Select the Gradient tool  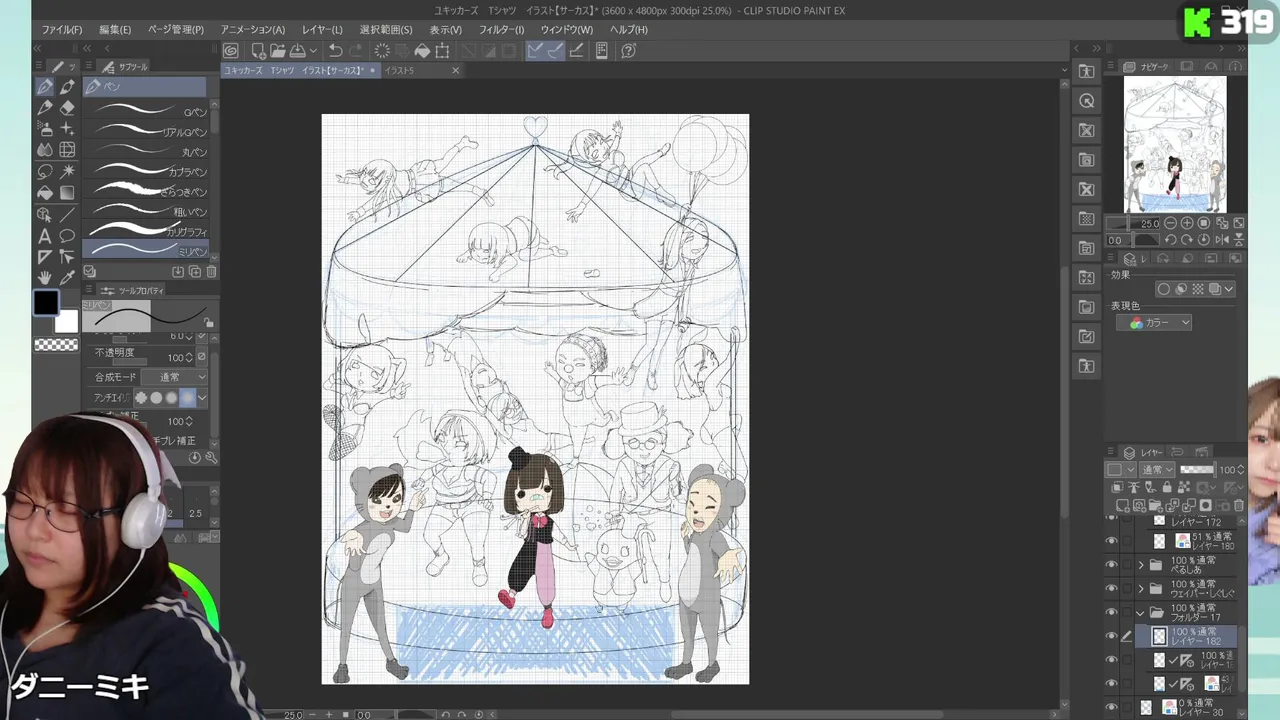[x=67, y=192]
